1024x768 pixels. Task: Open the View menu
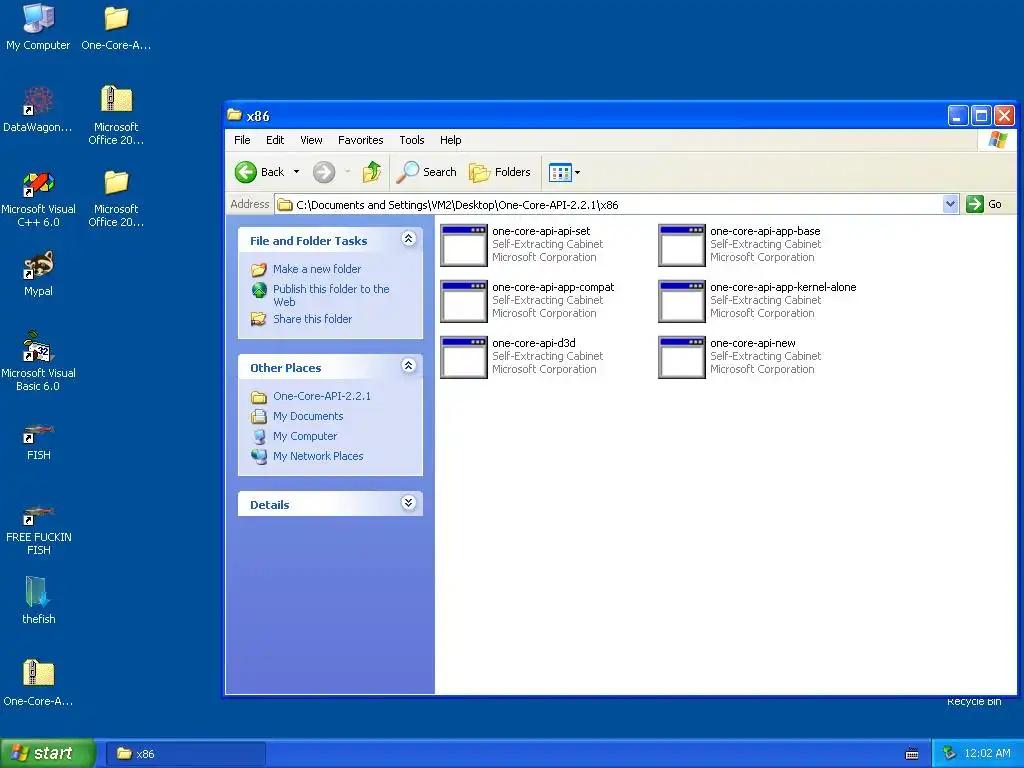click(x=312, y=140)
